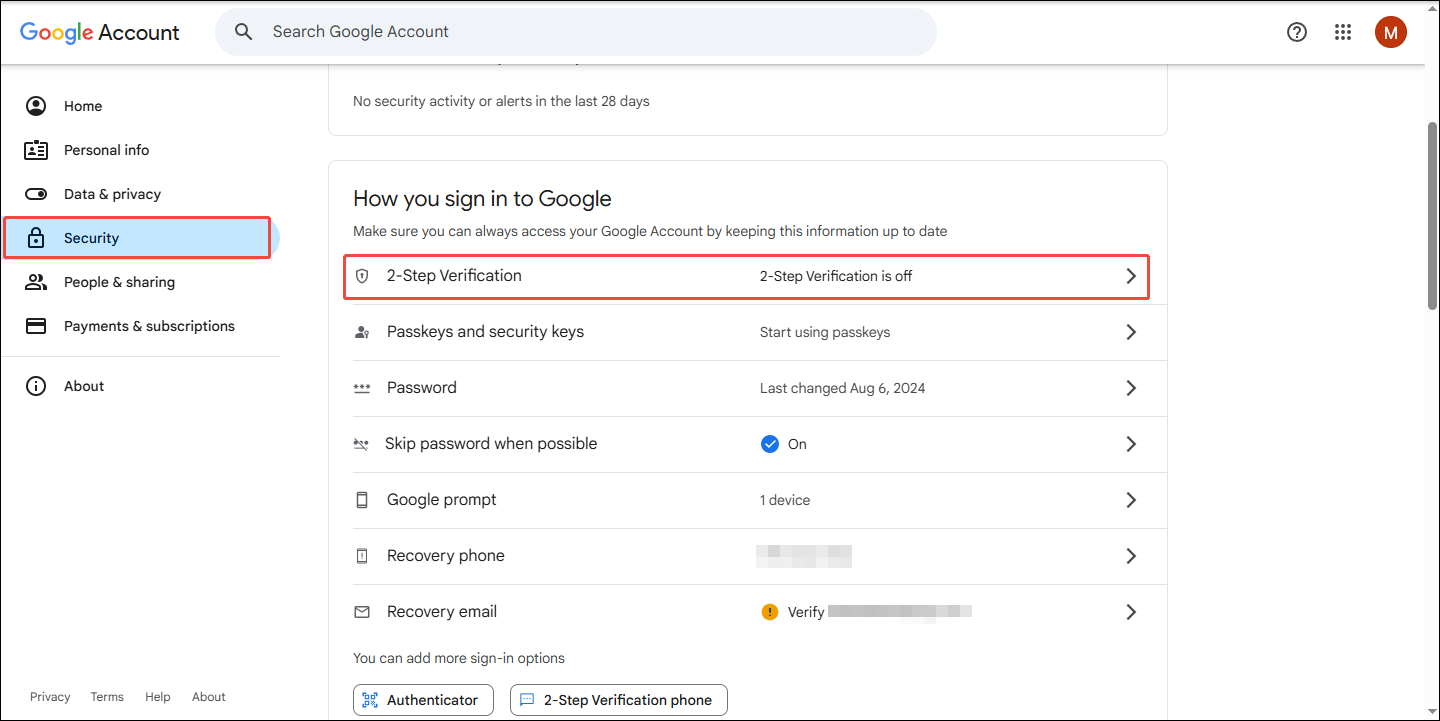Click the Password asterisks icon
Screen dimensions: 1440x721
pyautogui.click(x=362, y=388)
